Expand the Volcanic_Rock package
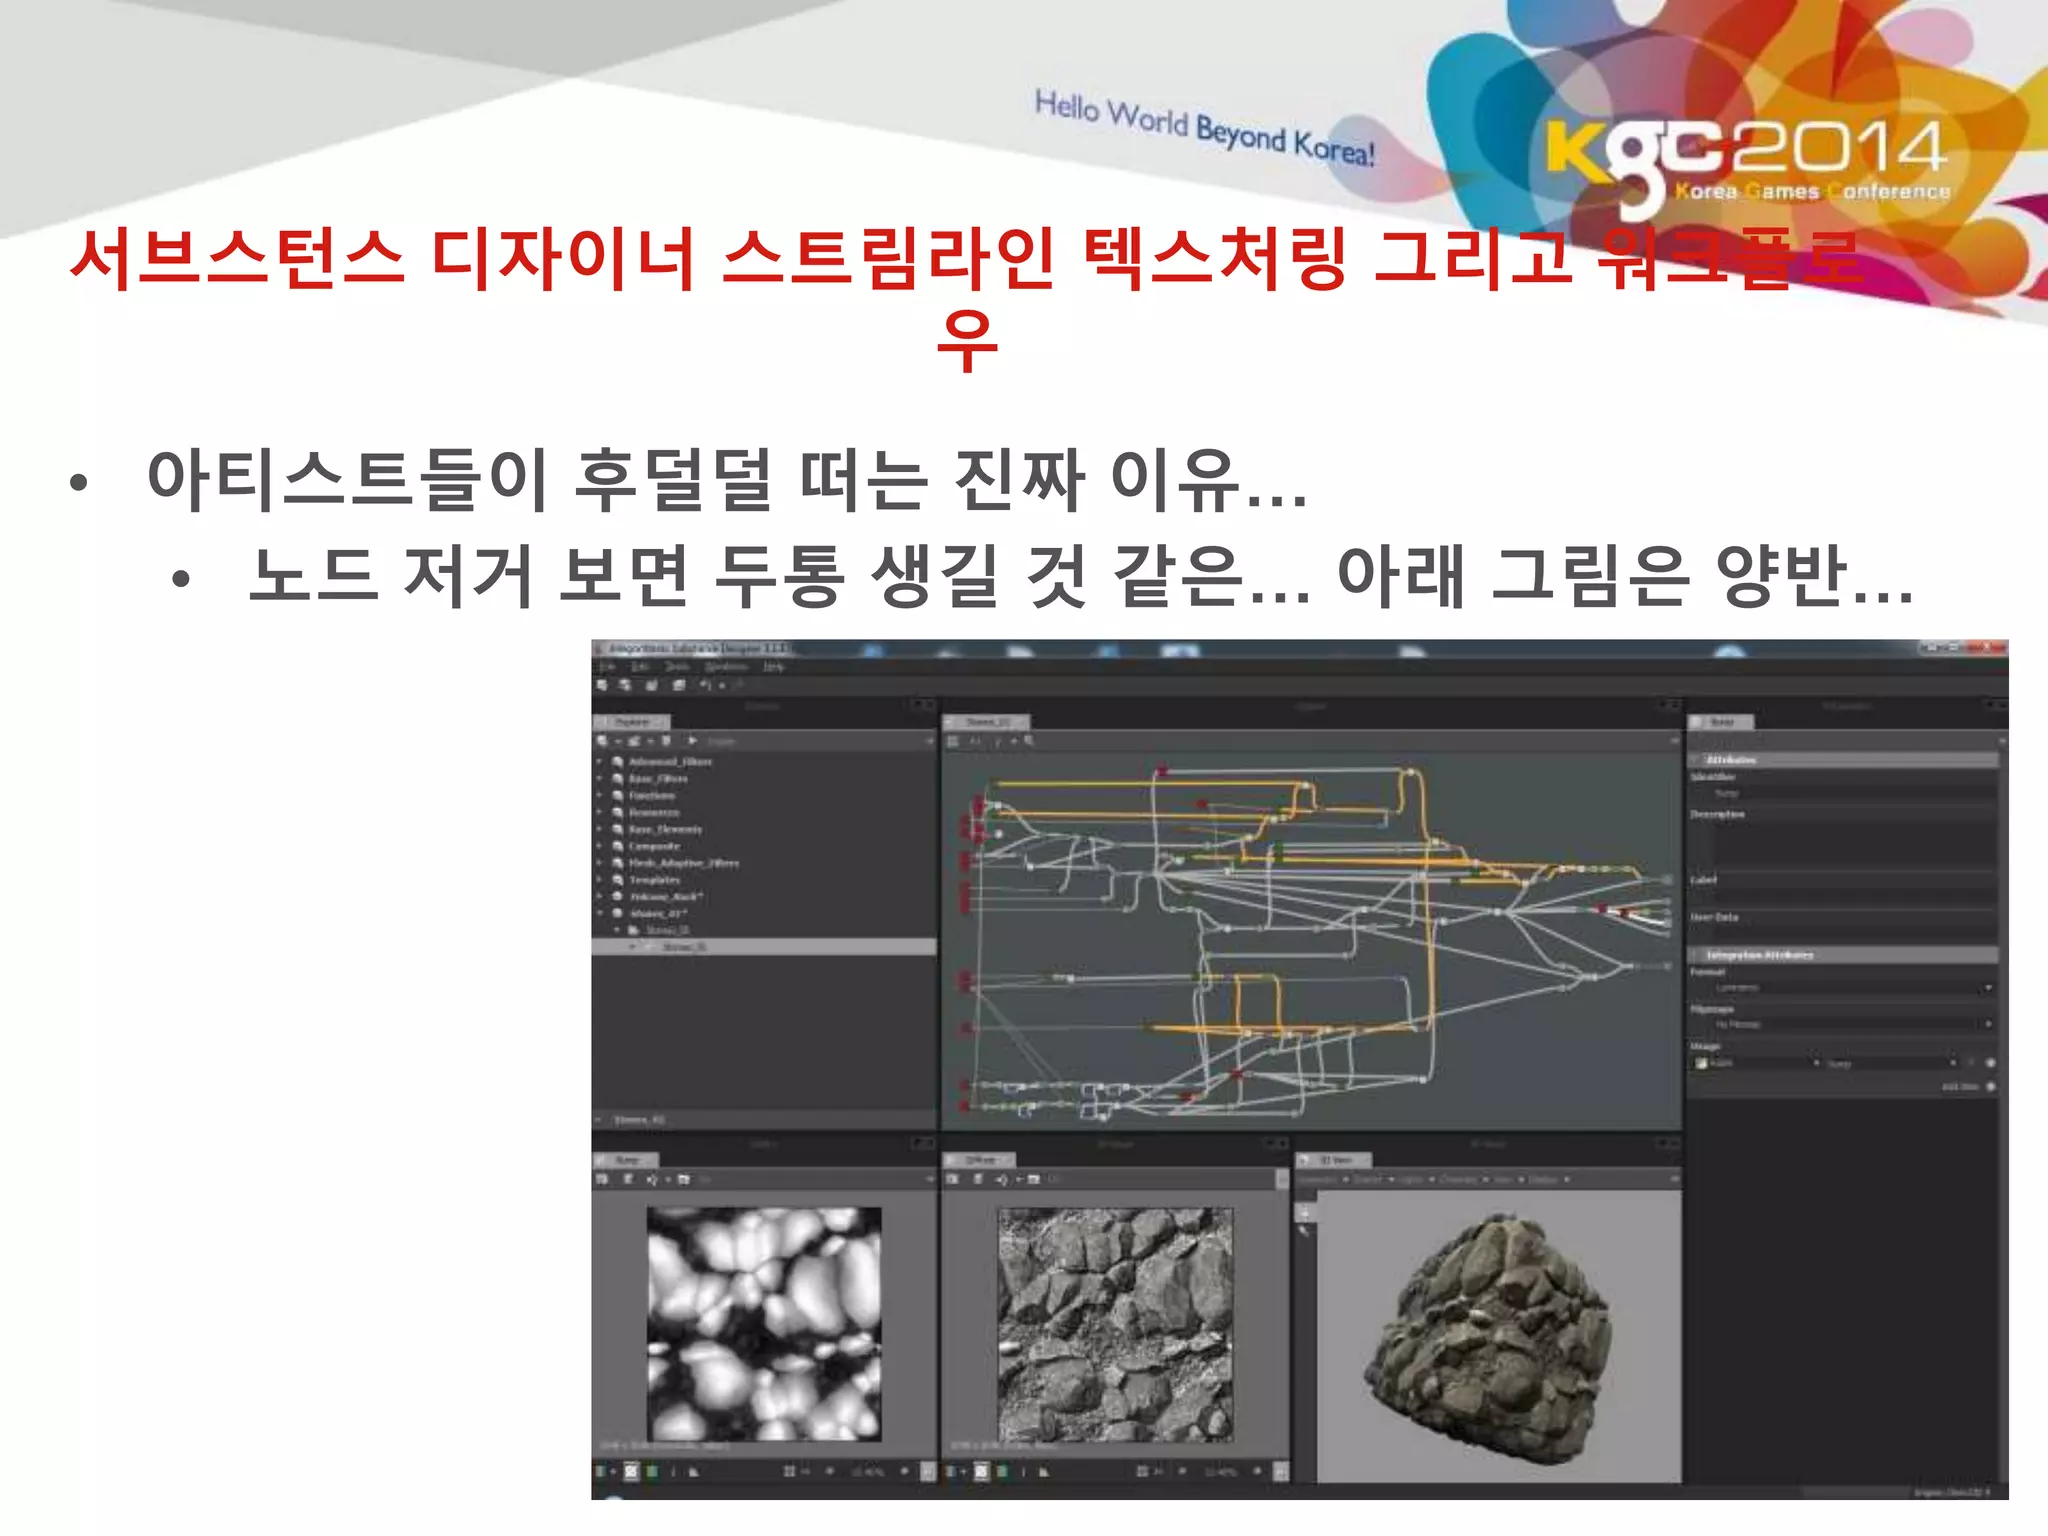Viewport: 2048px width, 1536px height. (600, 897)
